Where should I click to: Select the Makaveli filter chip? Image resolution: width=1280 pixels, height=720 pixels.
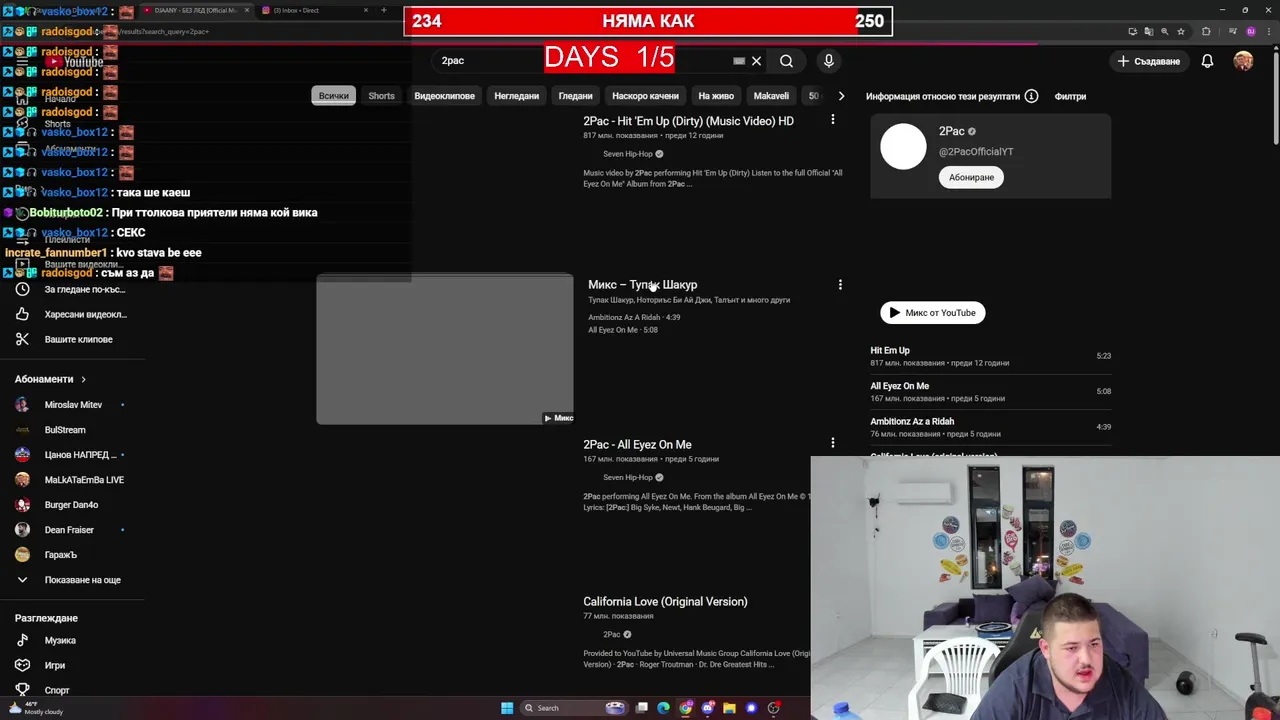coord(771,96)
